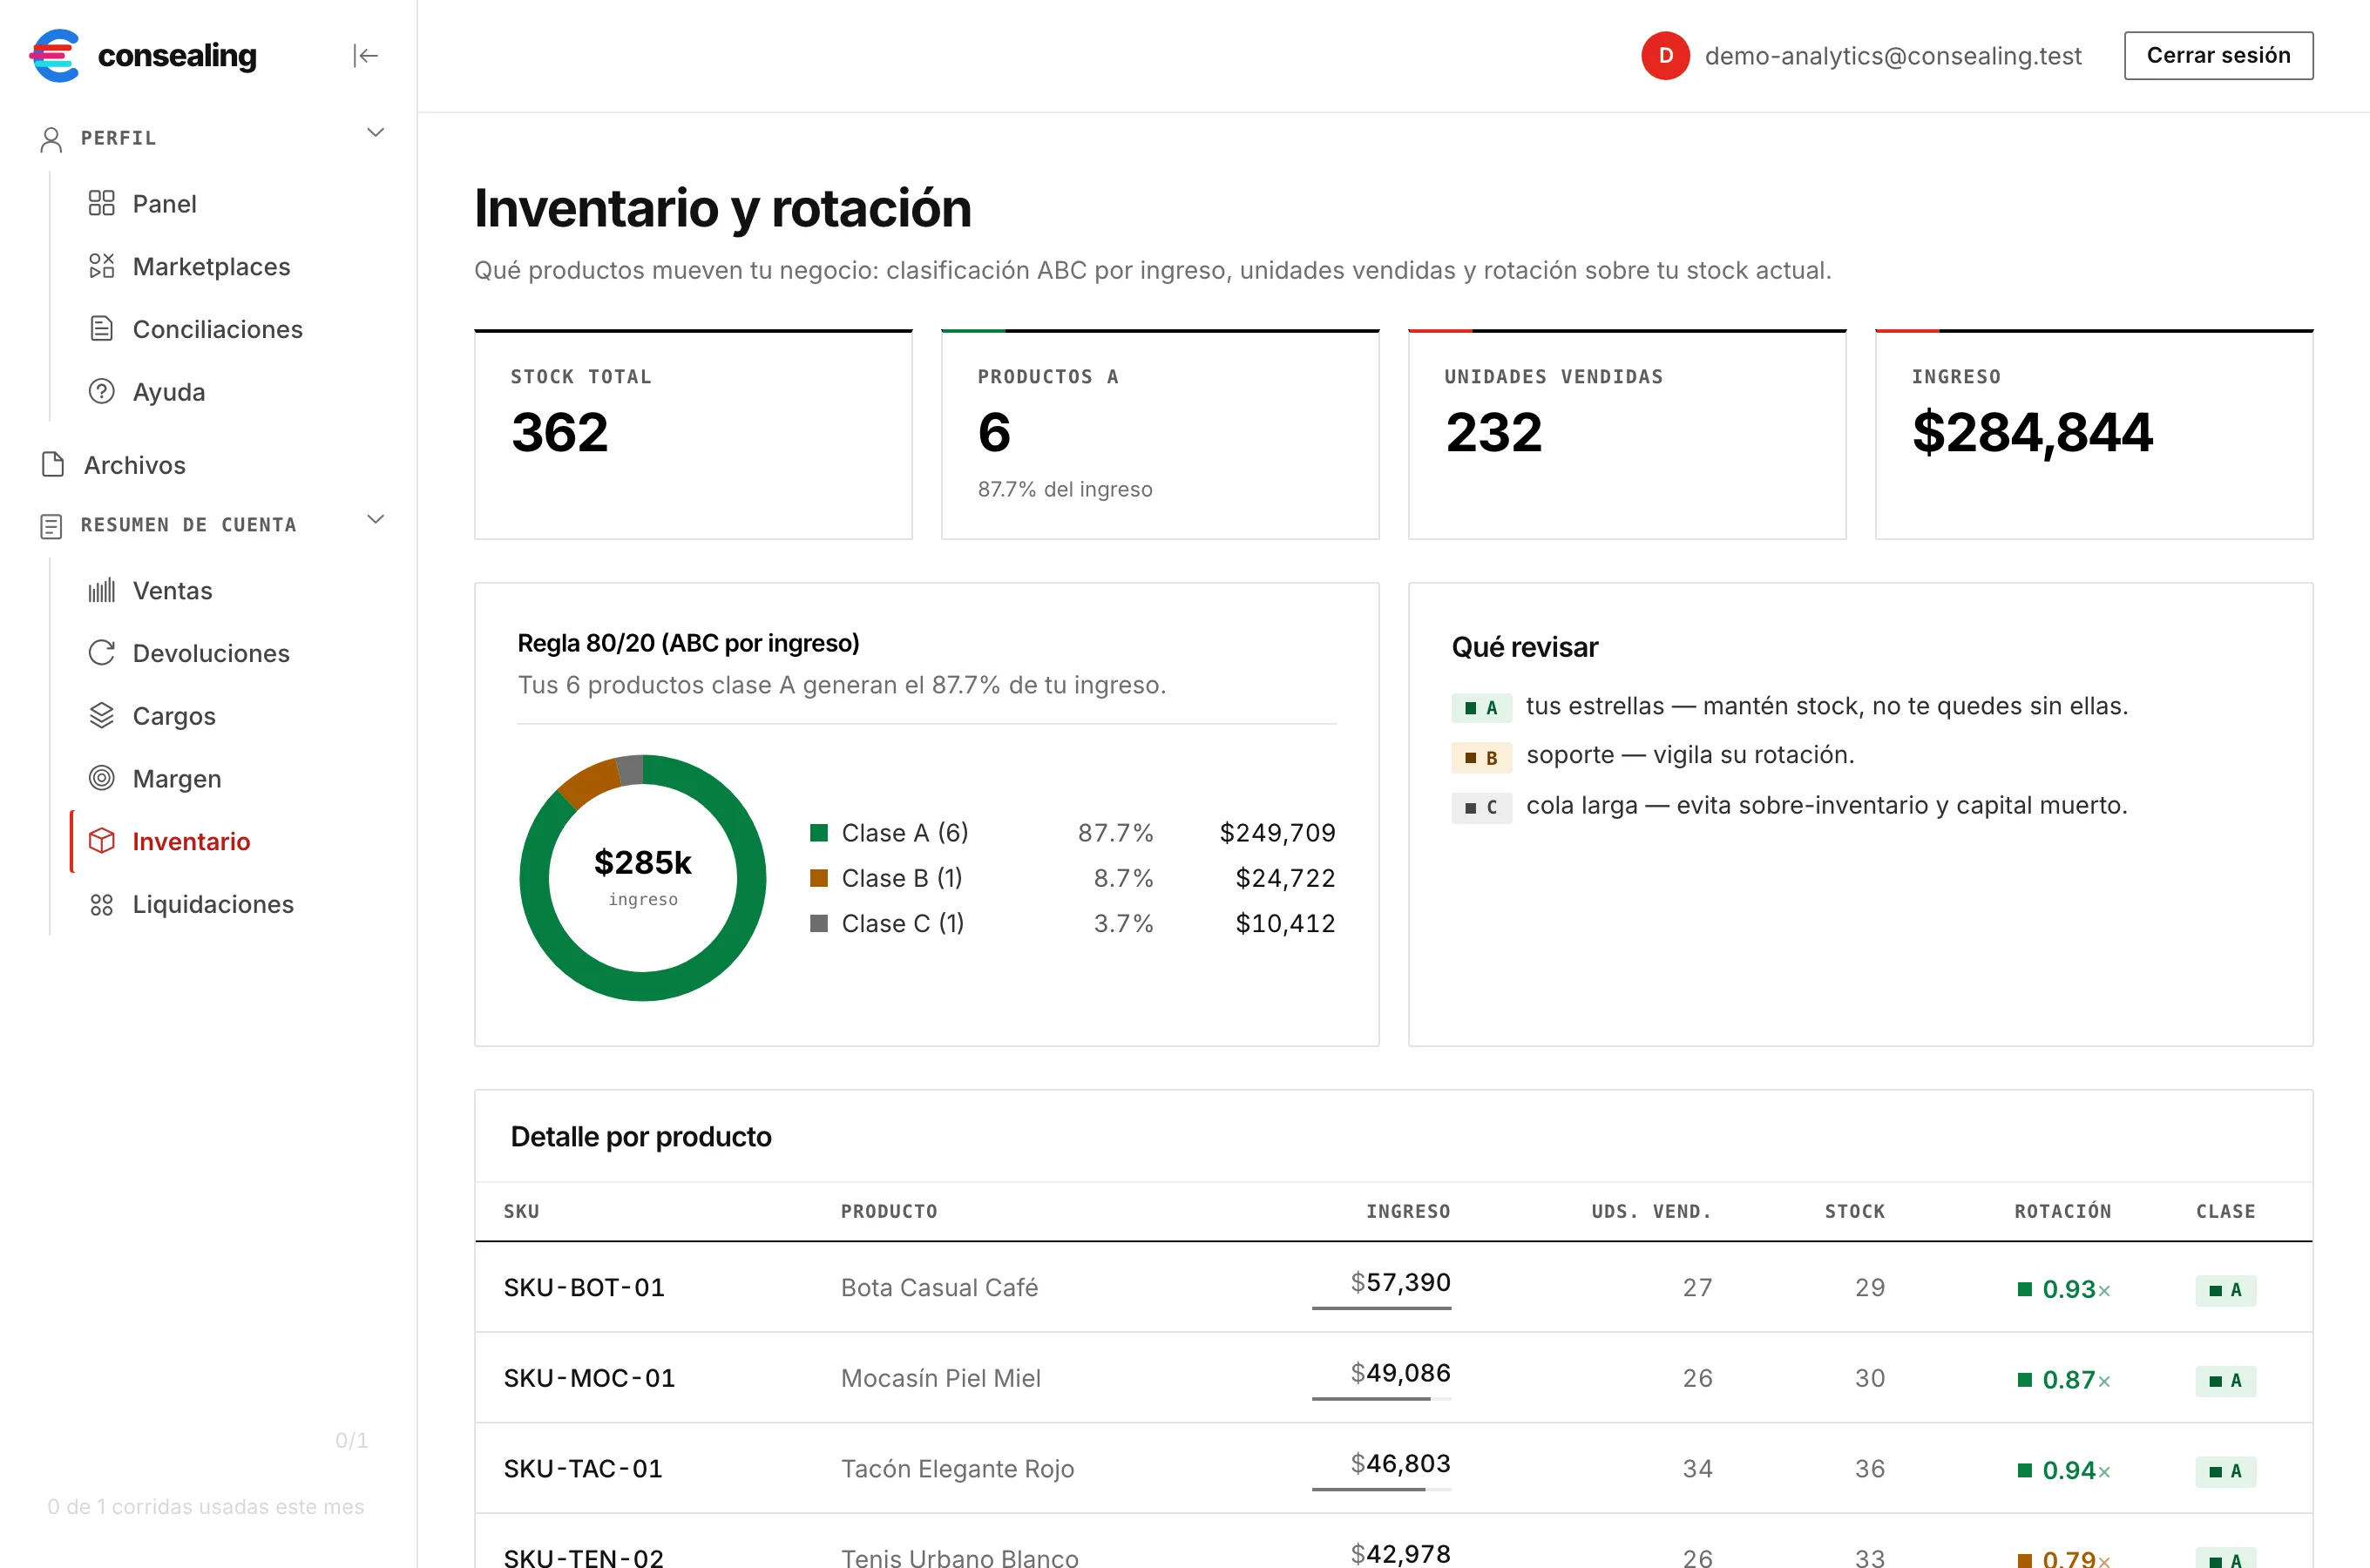This screenshot has height=1568, width=2370.
Task: Click the Inventario box icon
Action: coord(101,841)
